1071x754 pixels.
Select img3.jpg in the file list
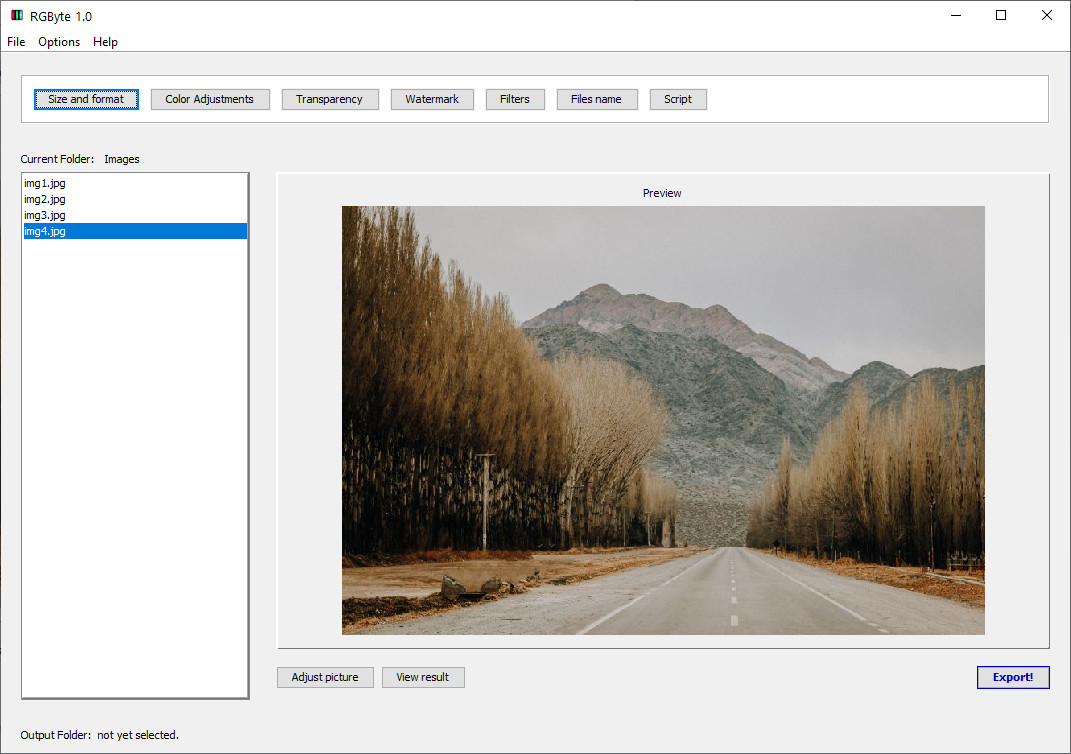tap(45, 215)
